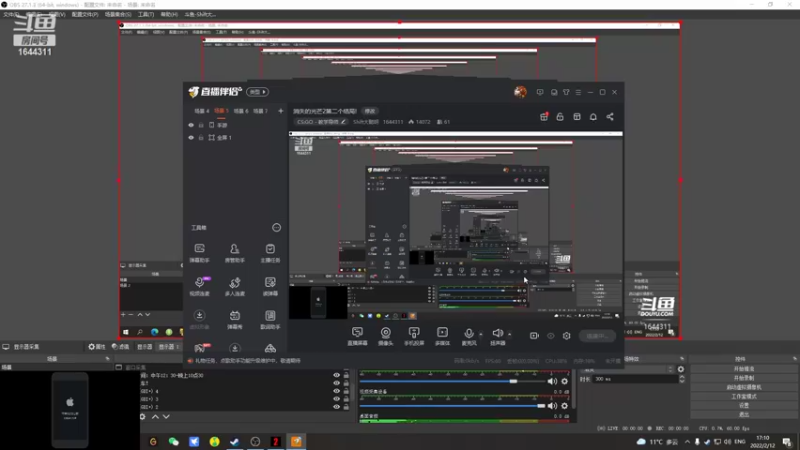Mute the second OBS audio mixer track
This screenshot has width=800, height=450.
click(552, 406)
